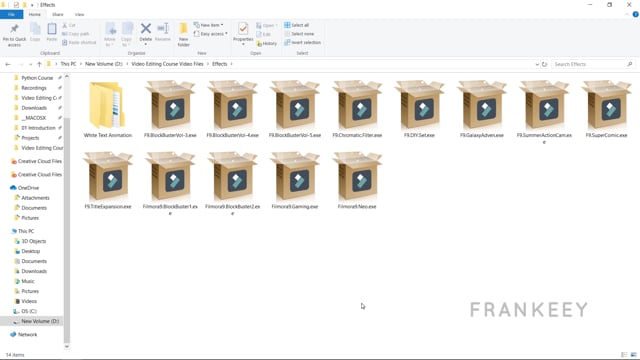Click Invert selection
The image size is (640, 360).
click(302, 42)
